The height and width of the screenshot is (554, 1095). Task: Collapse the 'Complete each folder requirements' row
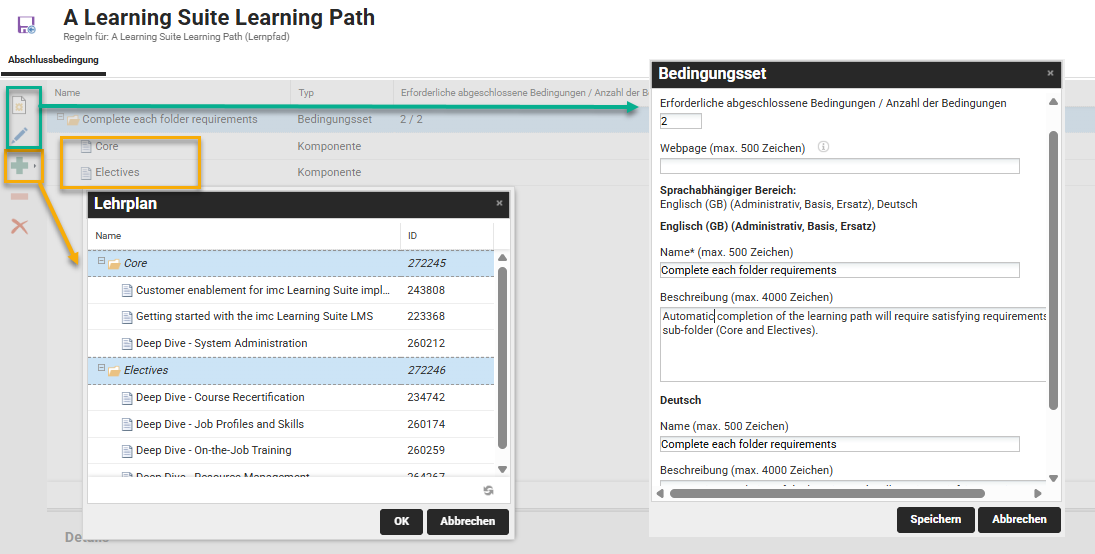pos(61,118)
